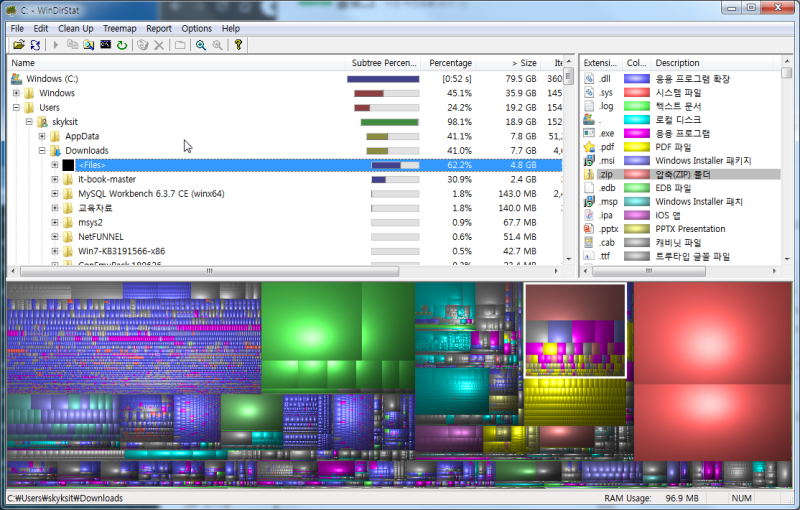Viewport: 800px width, 510px height.
Task: Click the green Refresh Selected icon
Action: [122, 45]
